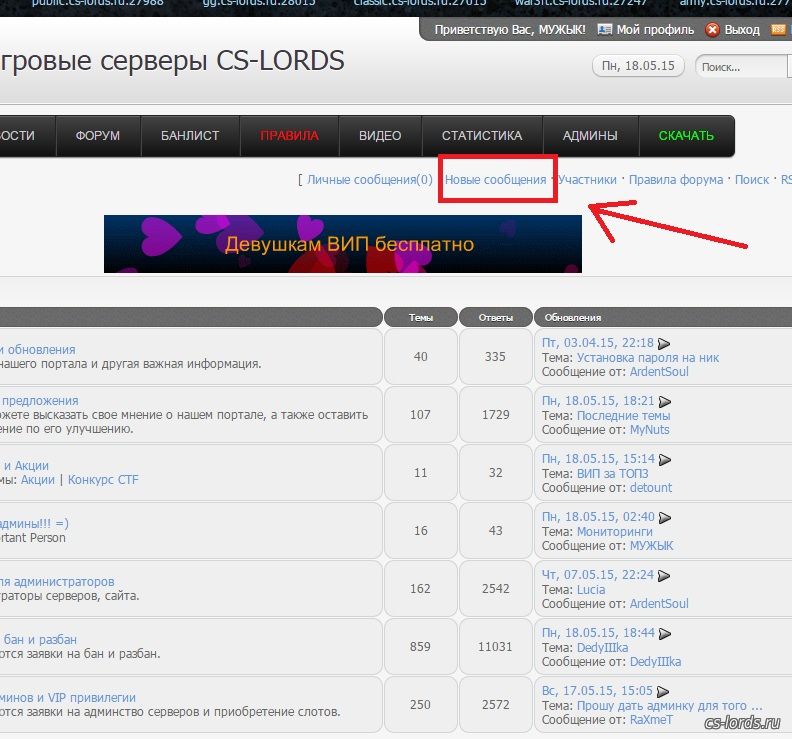Open date link Вс, 17.05.15, 15:05
This screenshot has width=792, height=739.
[x=598, y=691]
